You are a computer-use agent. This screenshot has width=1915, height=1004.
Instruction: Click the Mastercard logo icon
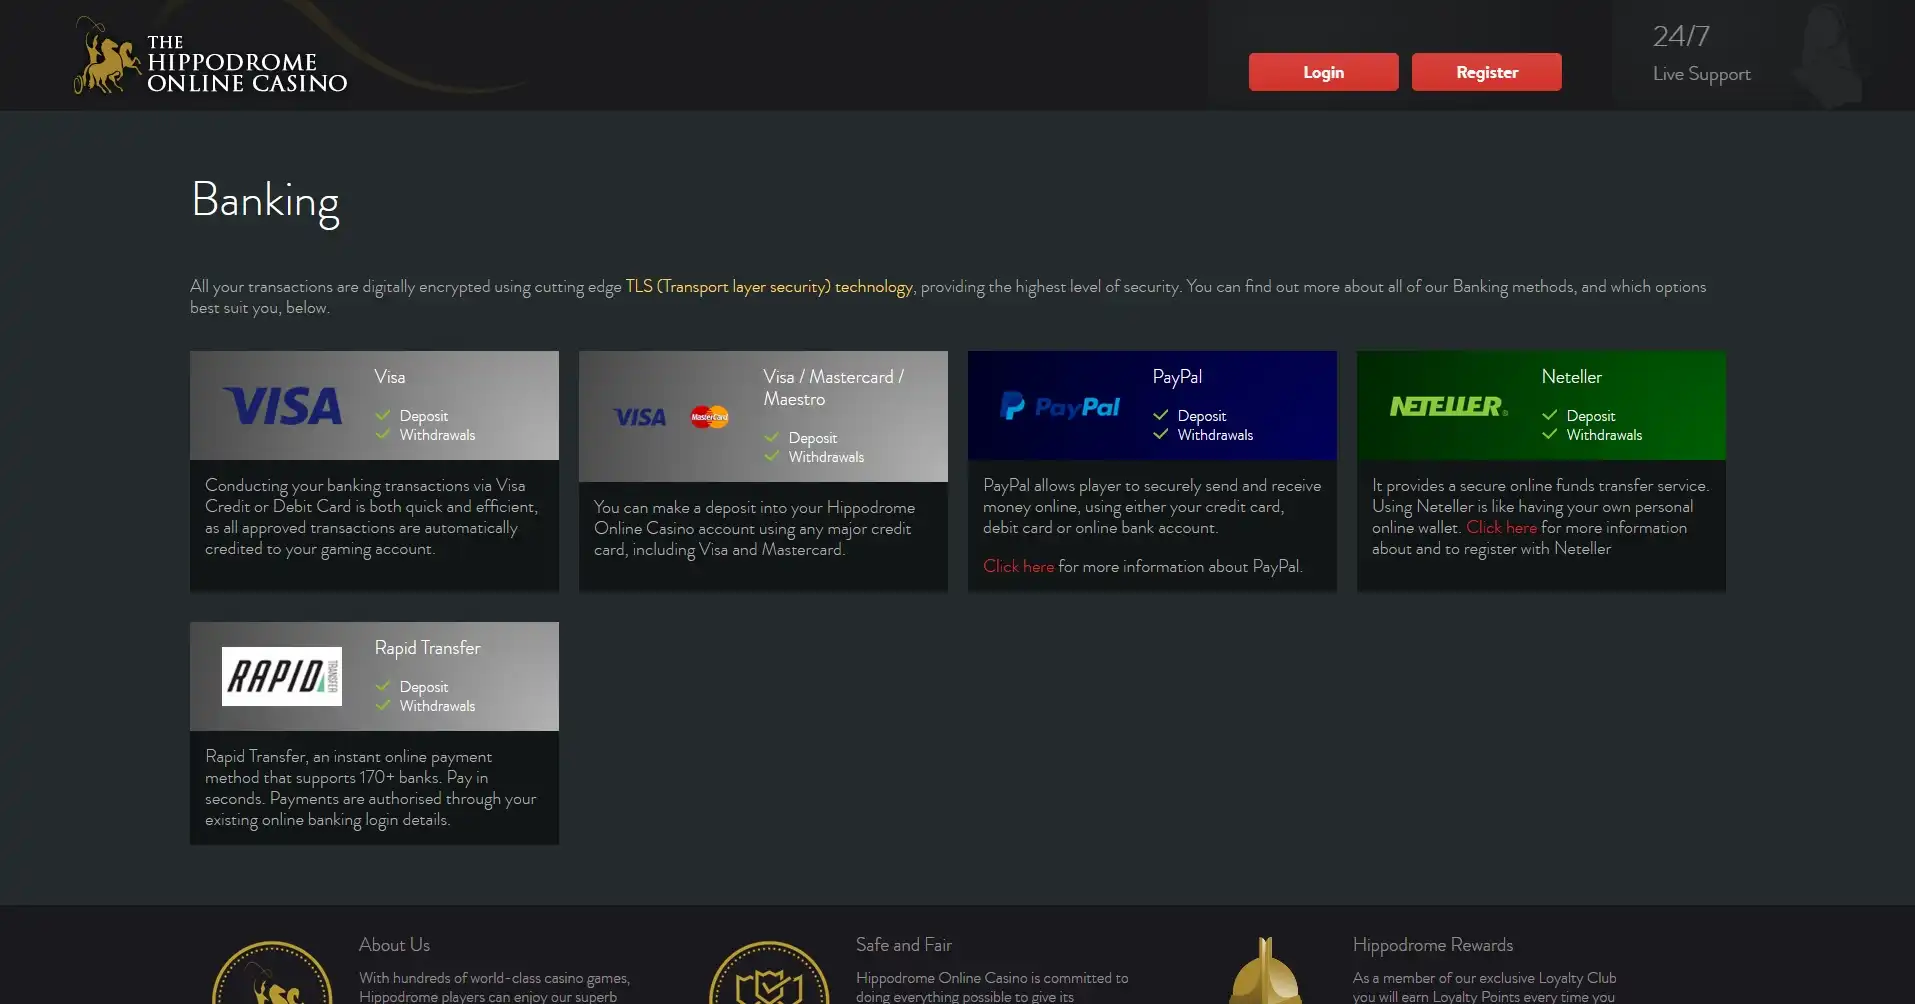[709, 417]
